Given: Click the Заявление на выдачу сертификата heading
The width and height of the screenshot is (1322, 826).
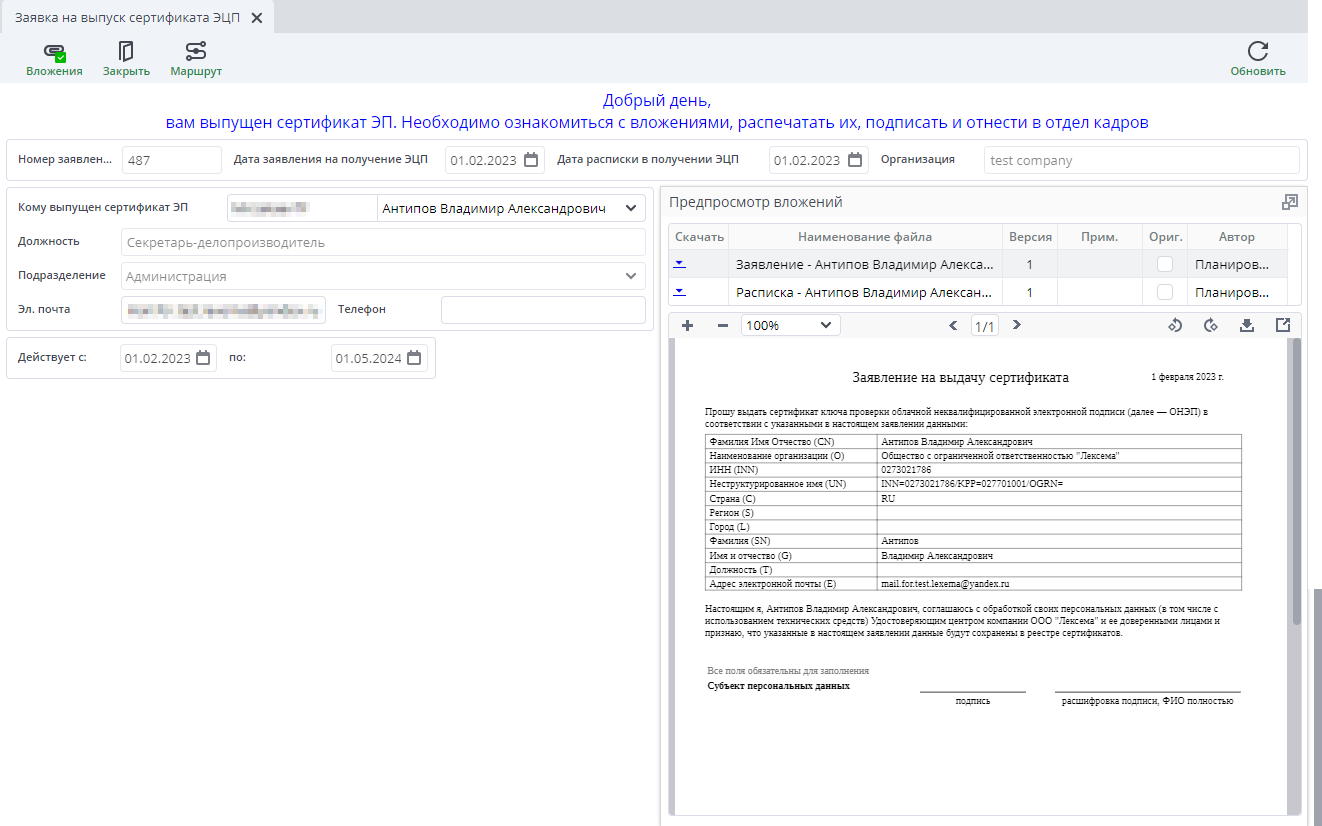Looking at the screenshot, I should click(960, 378).
